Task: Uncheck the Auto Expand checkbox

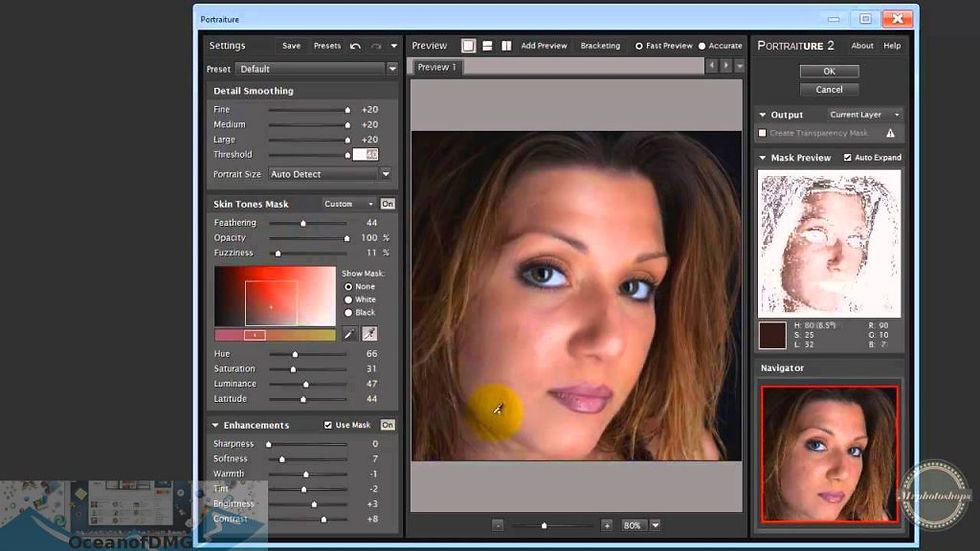Action: pos(848,158)
